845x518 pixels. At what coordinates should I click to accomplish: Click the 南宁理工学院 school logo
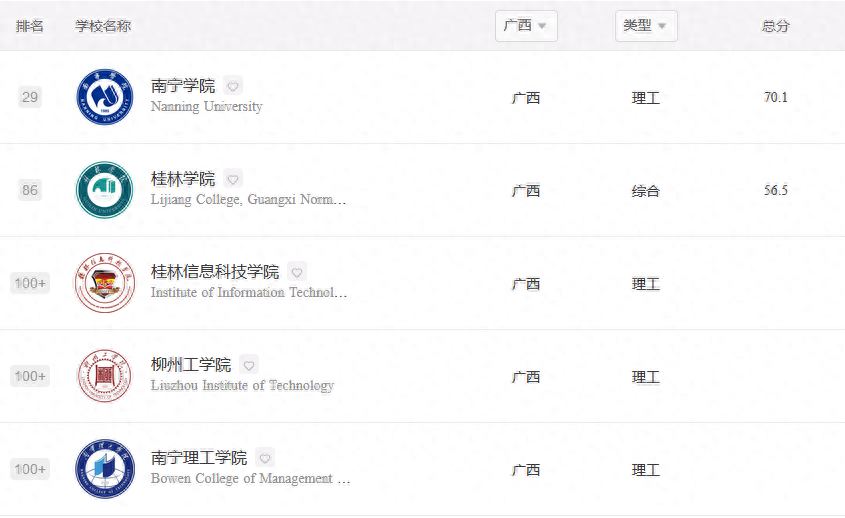coord(105,469)
